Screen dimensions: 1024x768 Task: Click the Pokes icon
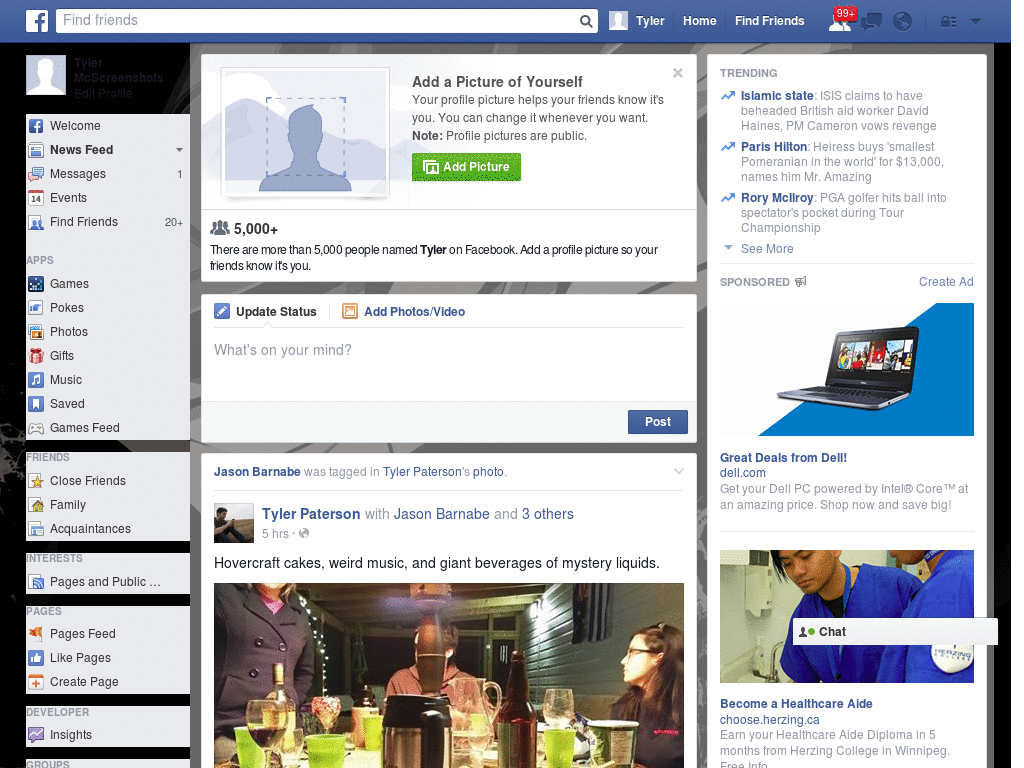coord(36,308)
